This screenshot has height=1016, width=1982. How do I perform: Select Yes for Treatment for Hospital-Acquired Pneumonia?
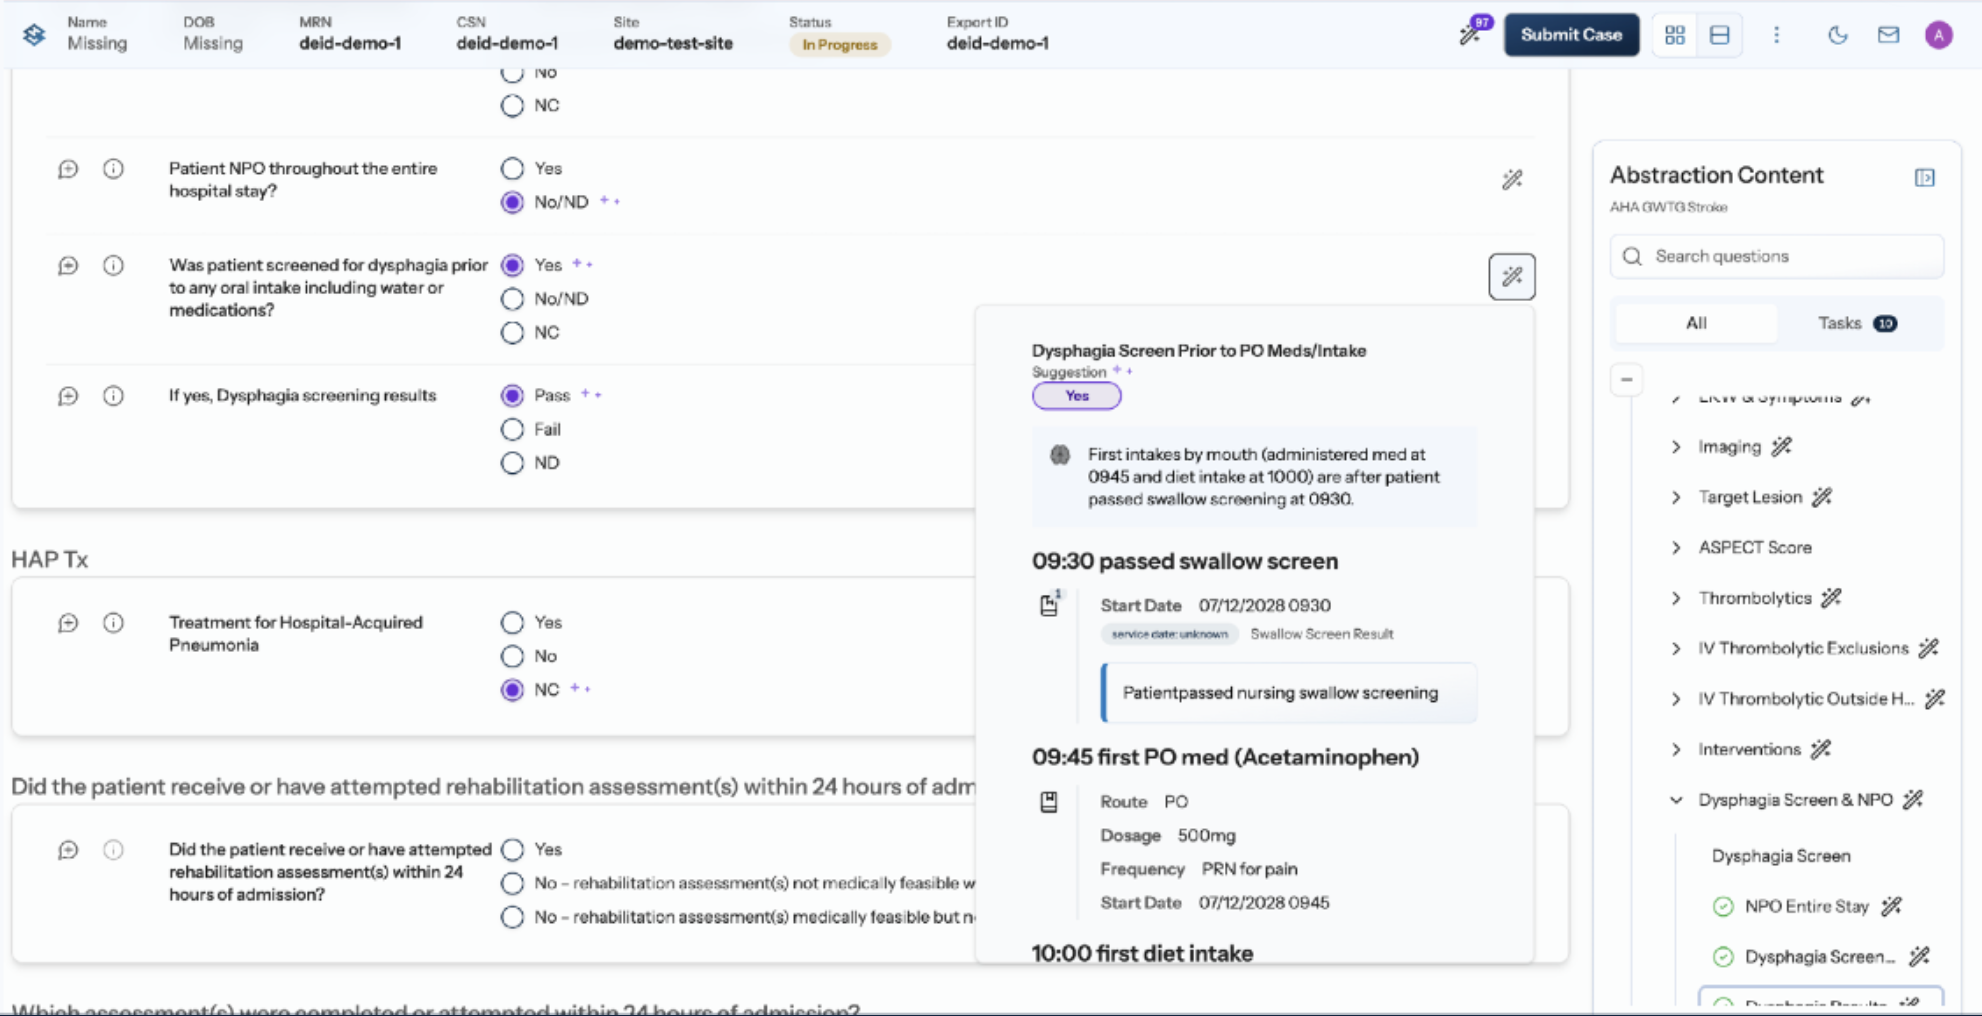click(513, 622)
